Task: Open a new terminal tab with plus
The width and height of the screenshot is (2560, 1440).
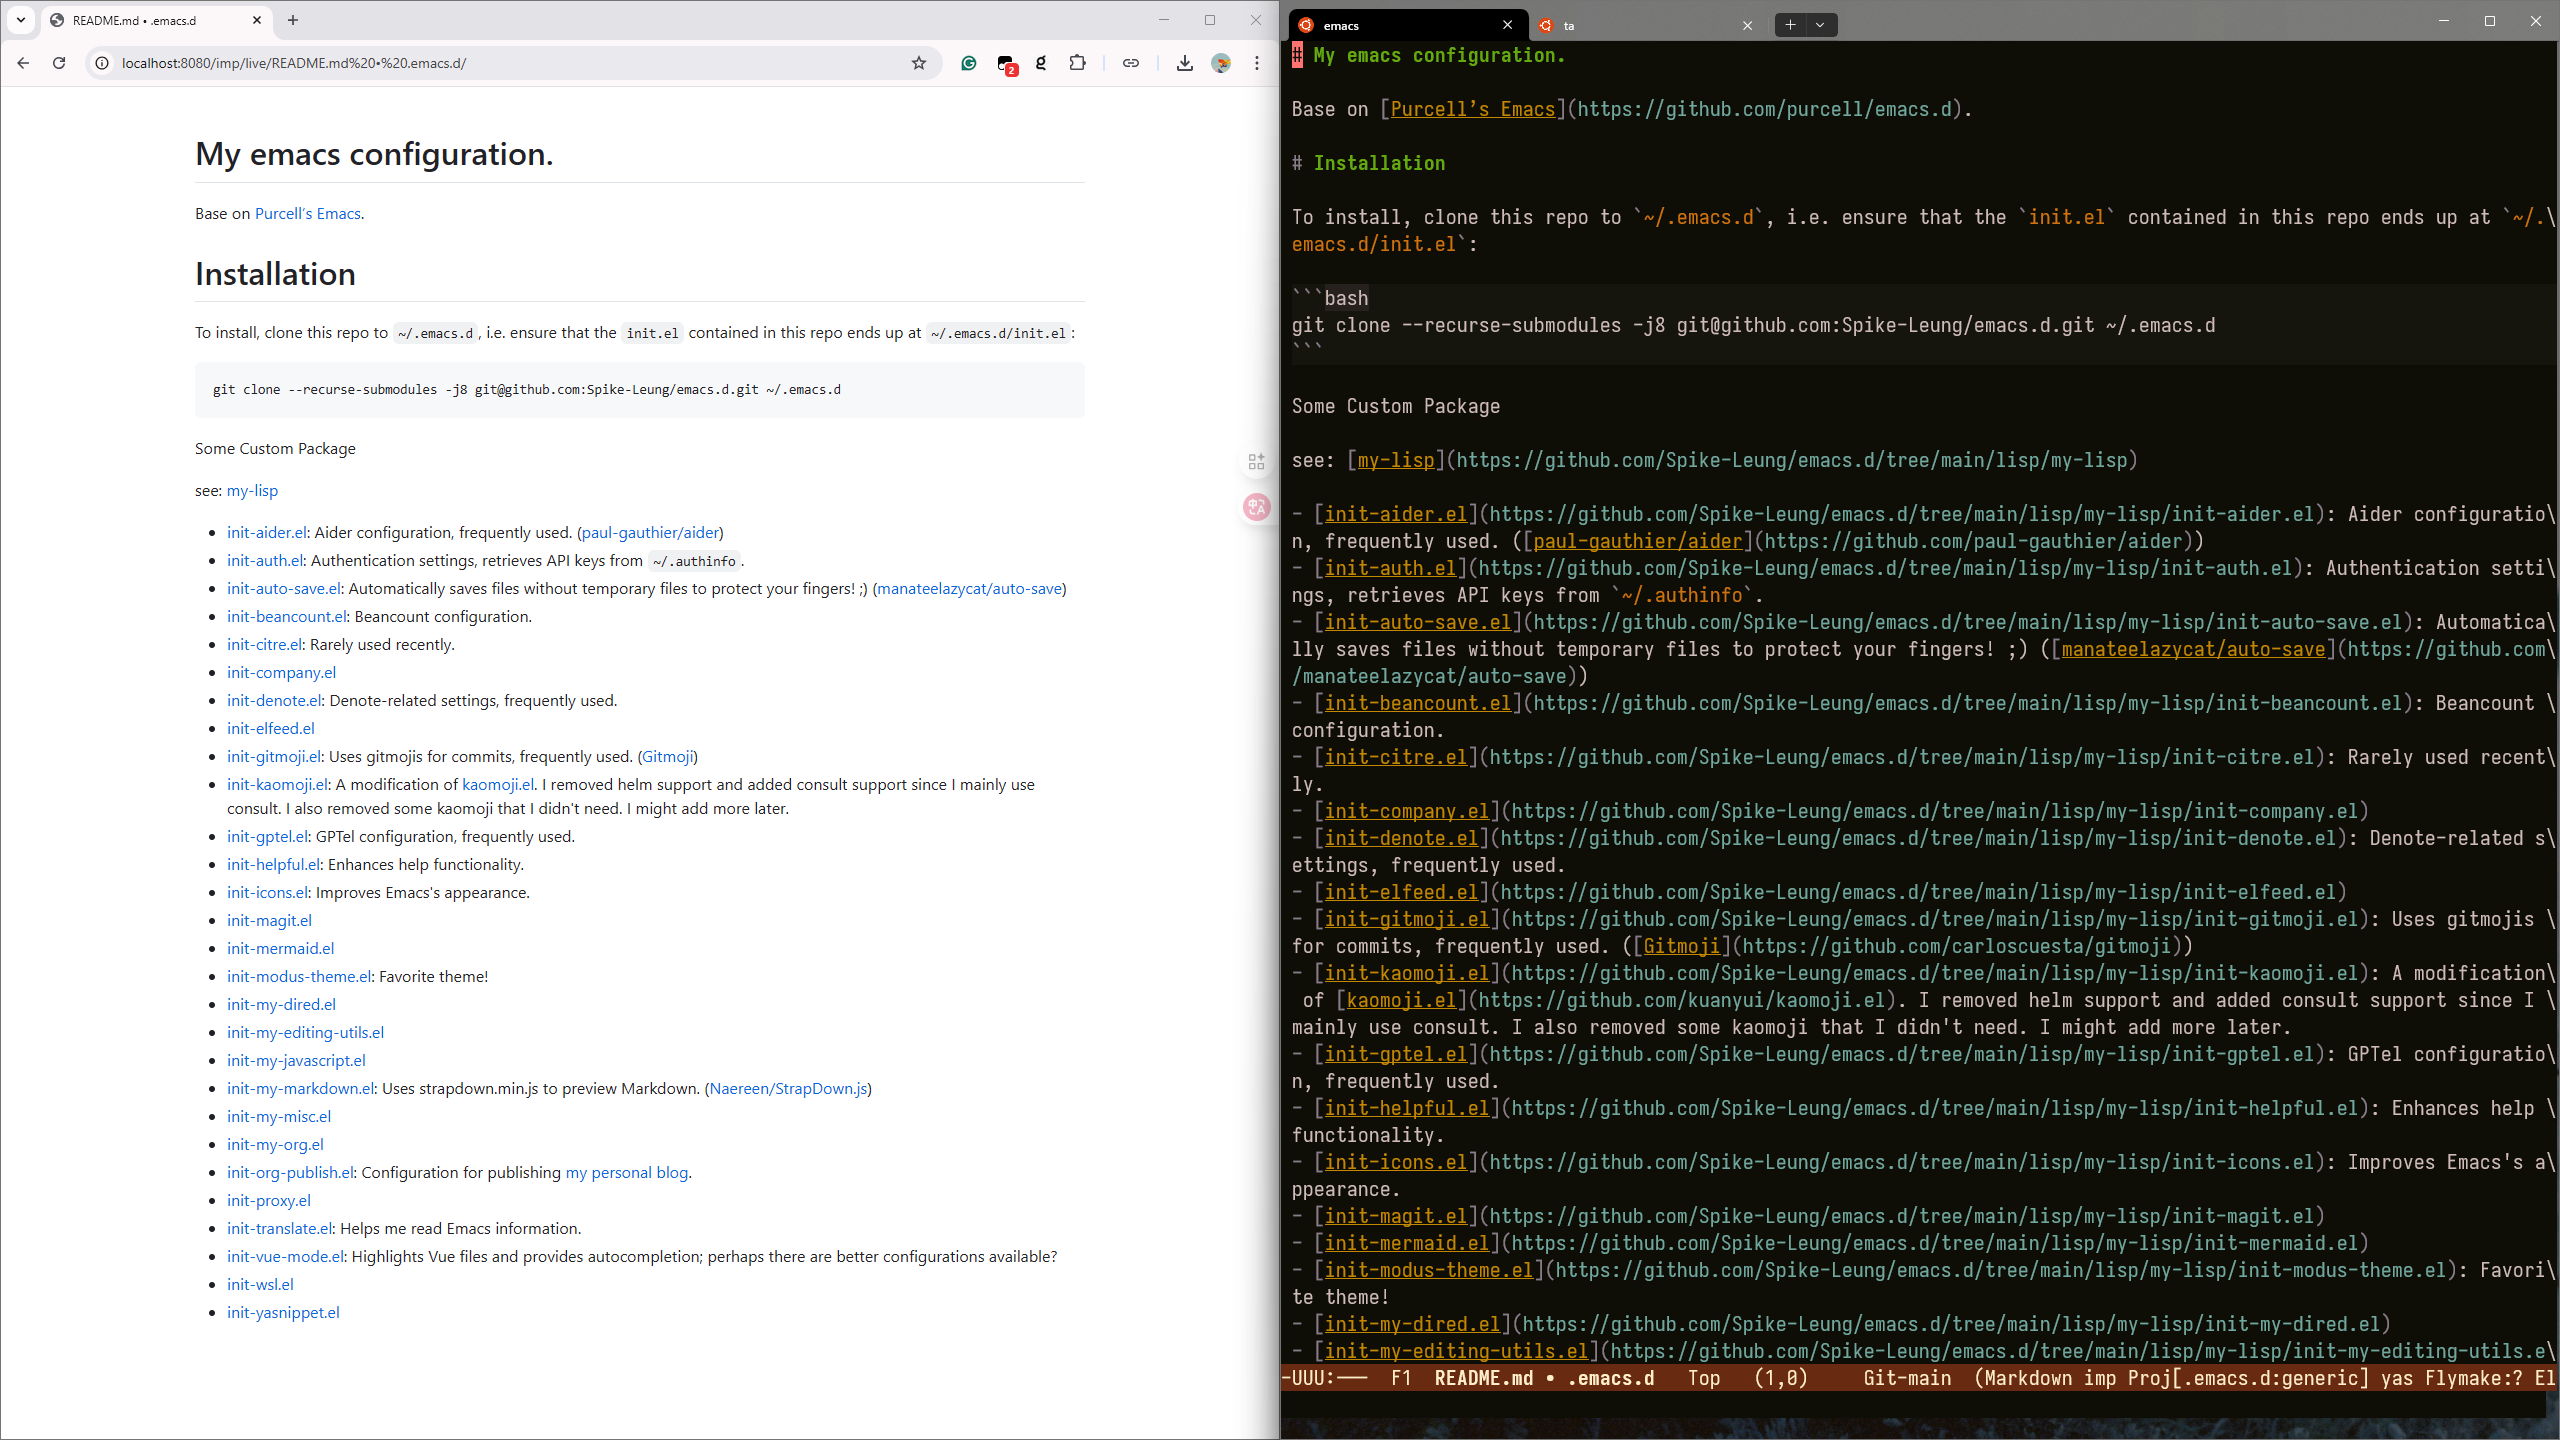Action: click(1790, 25)
